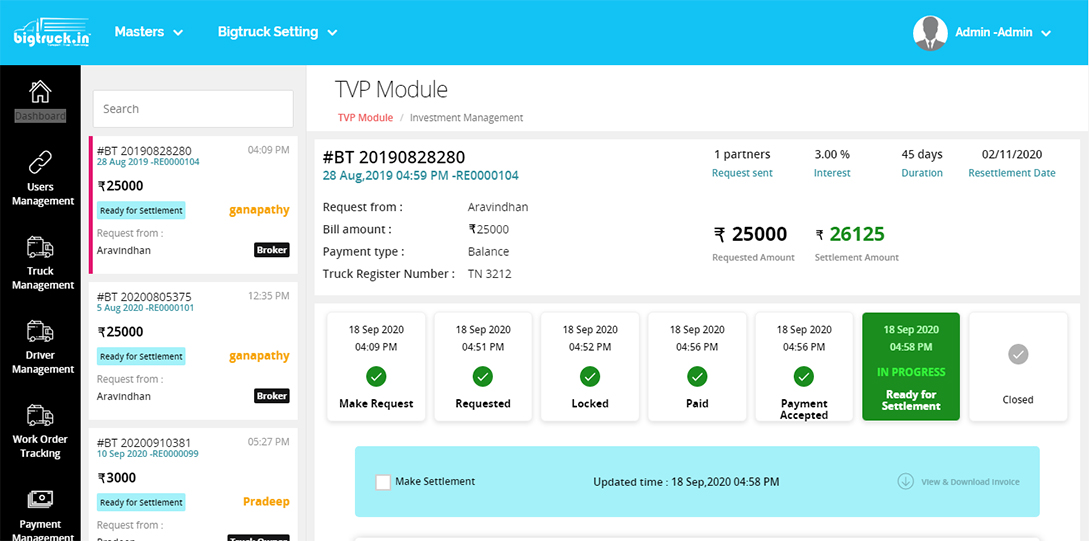Click the TVP Module breadcrumb
Screen dimensions: 1089x541
coord(365,118)
